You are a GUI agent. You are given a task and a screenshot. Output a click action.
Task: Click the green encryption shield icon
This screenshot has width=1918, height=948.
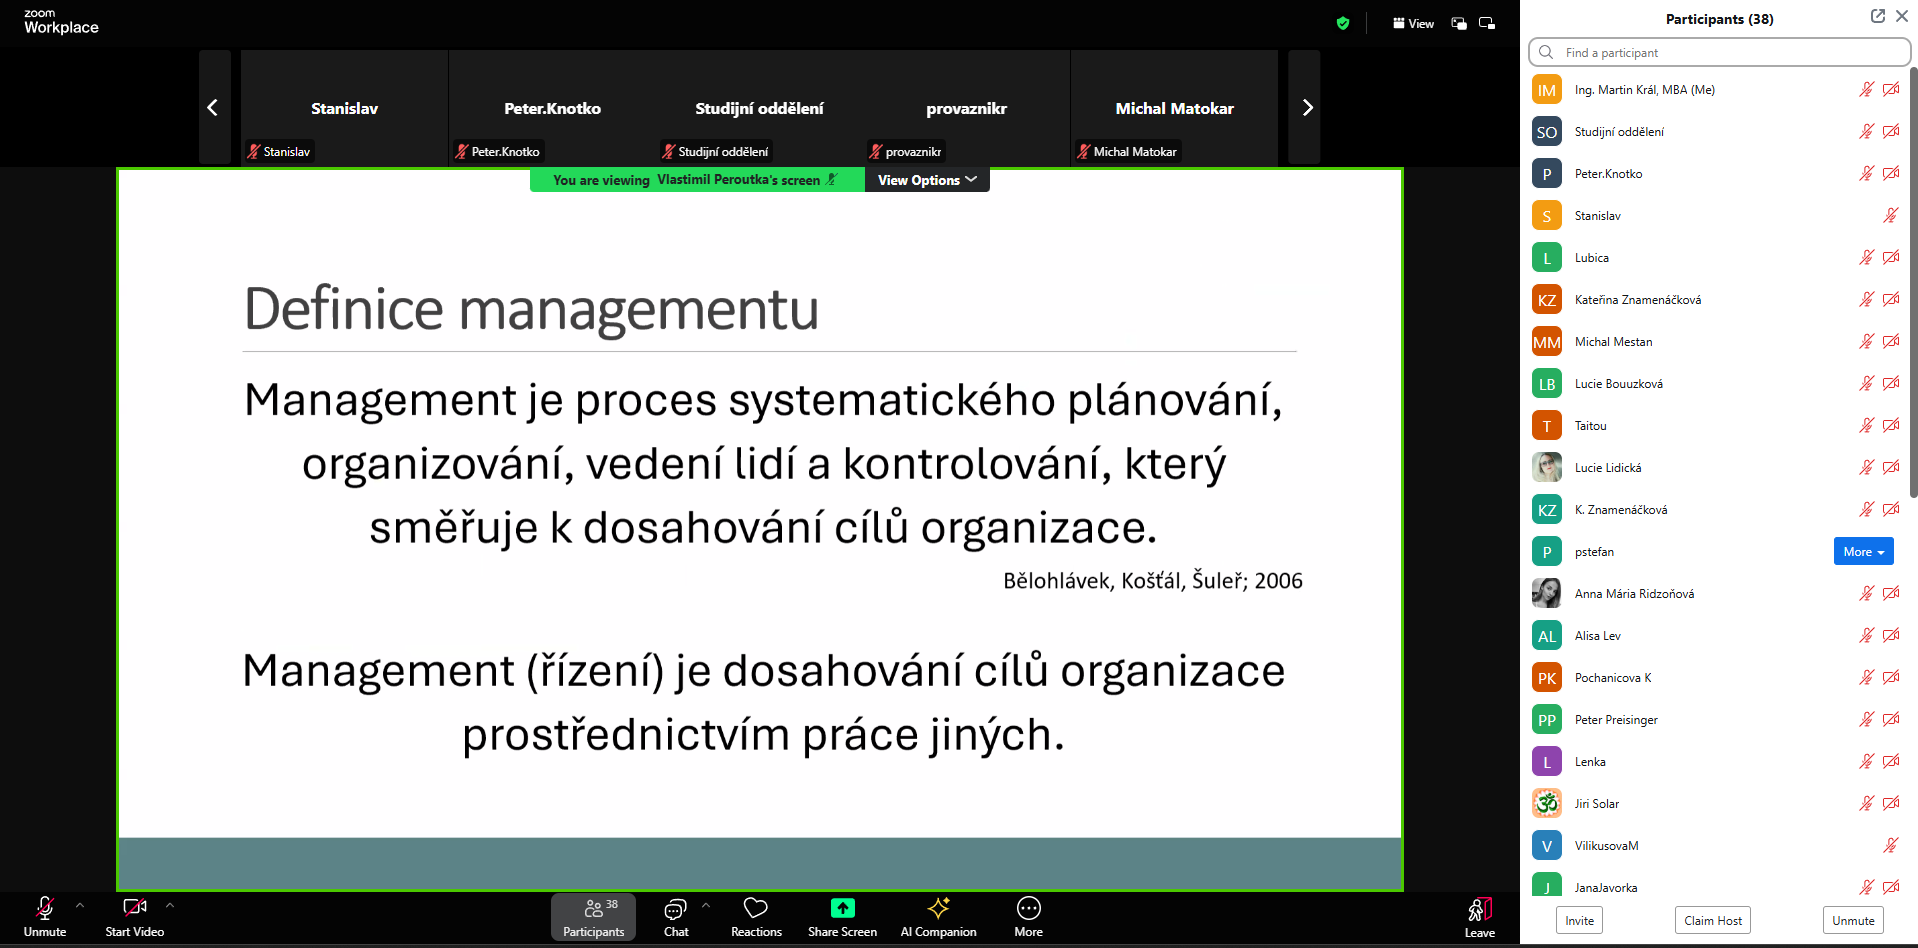pos(1343,23)
